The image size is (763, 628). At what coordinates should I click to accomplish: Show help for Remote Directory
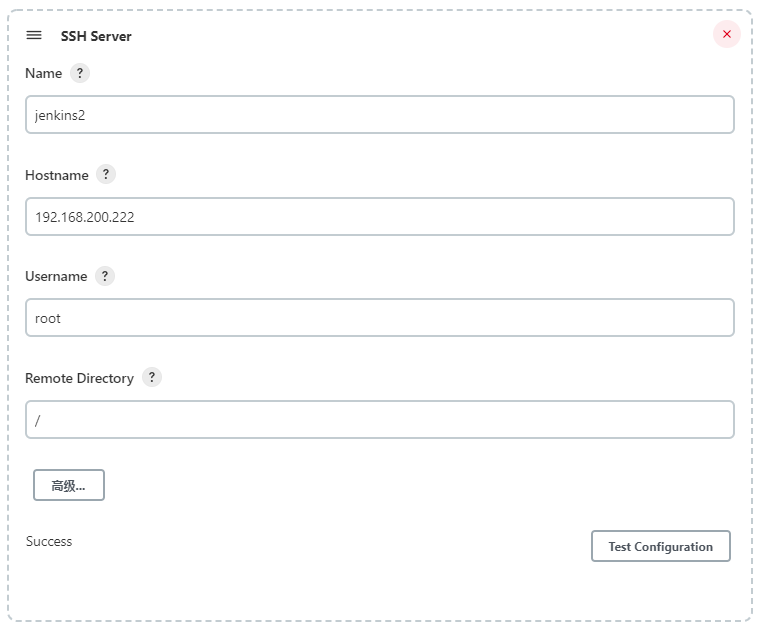tap(151, 377)
